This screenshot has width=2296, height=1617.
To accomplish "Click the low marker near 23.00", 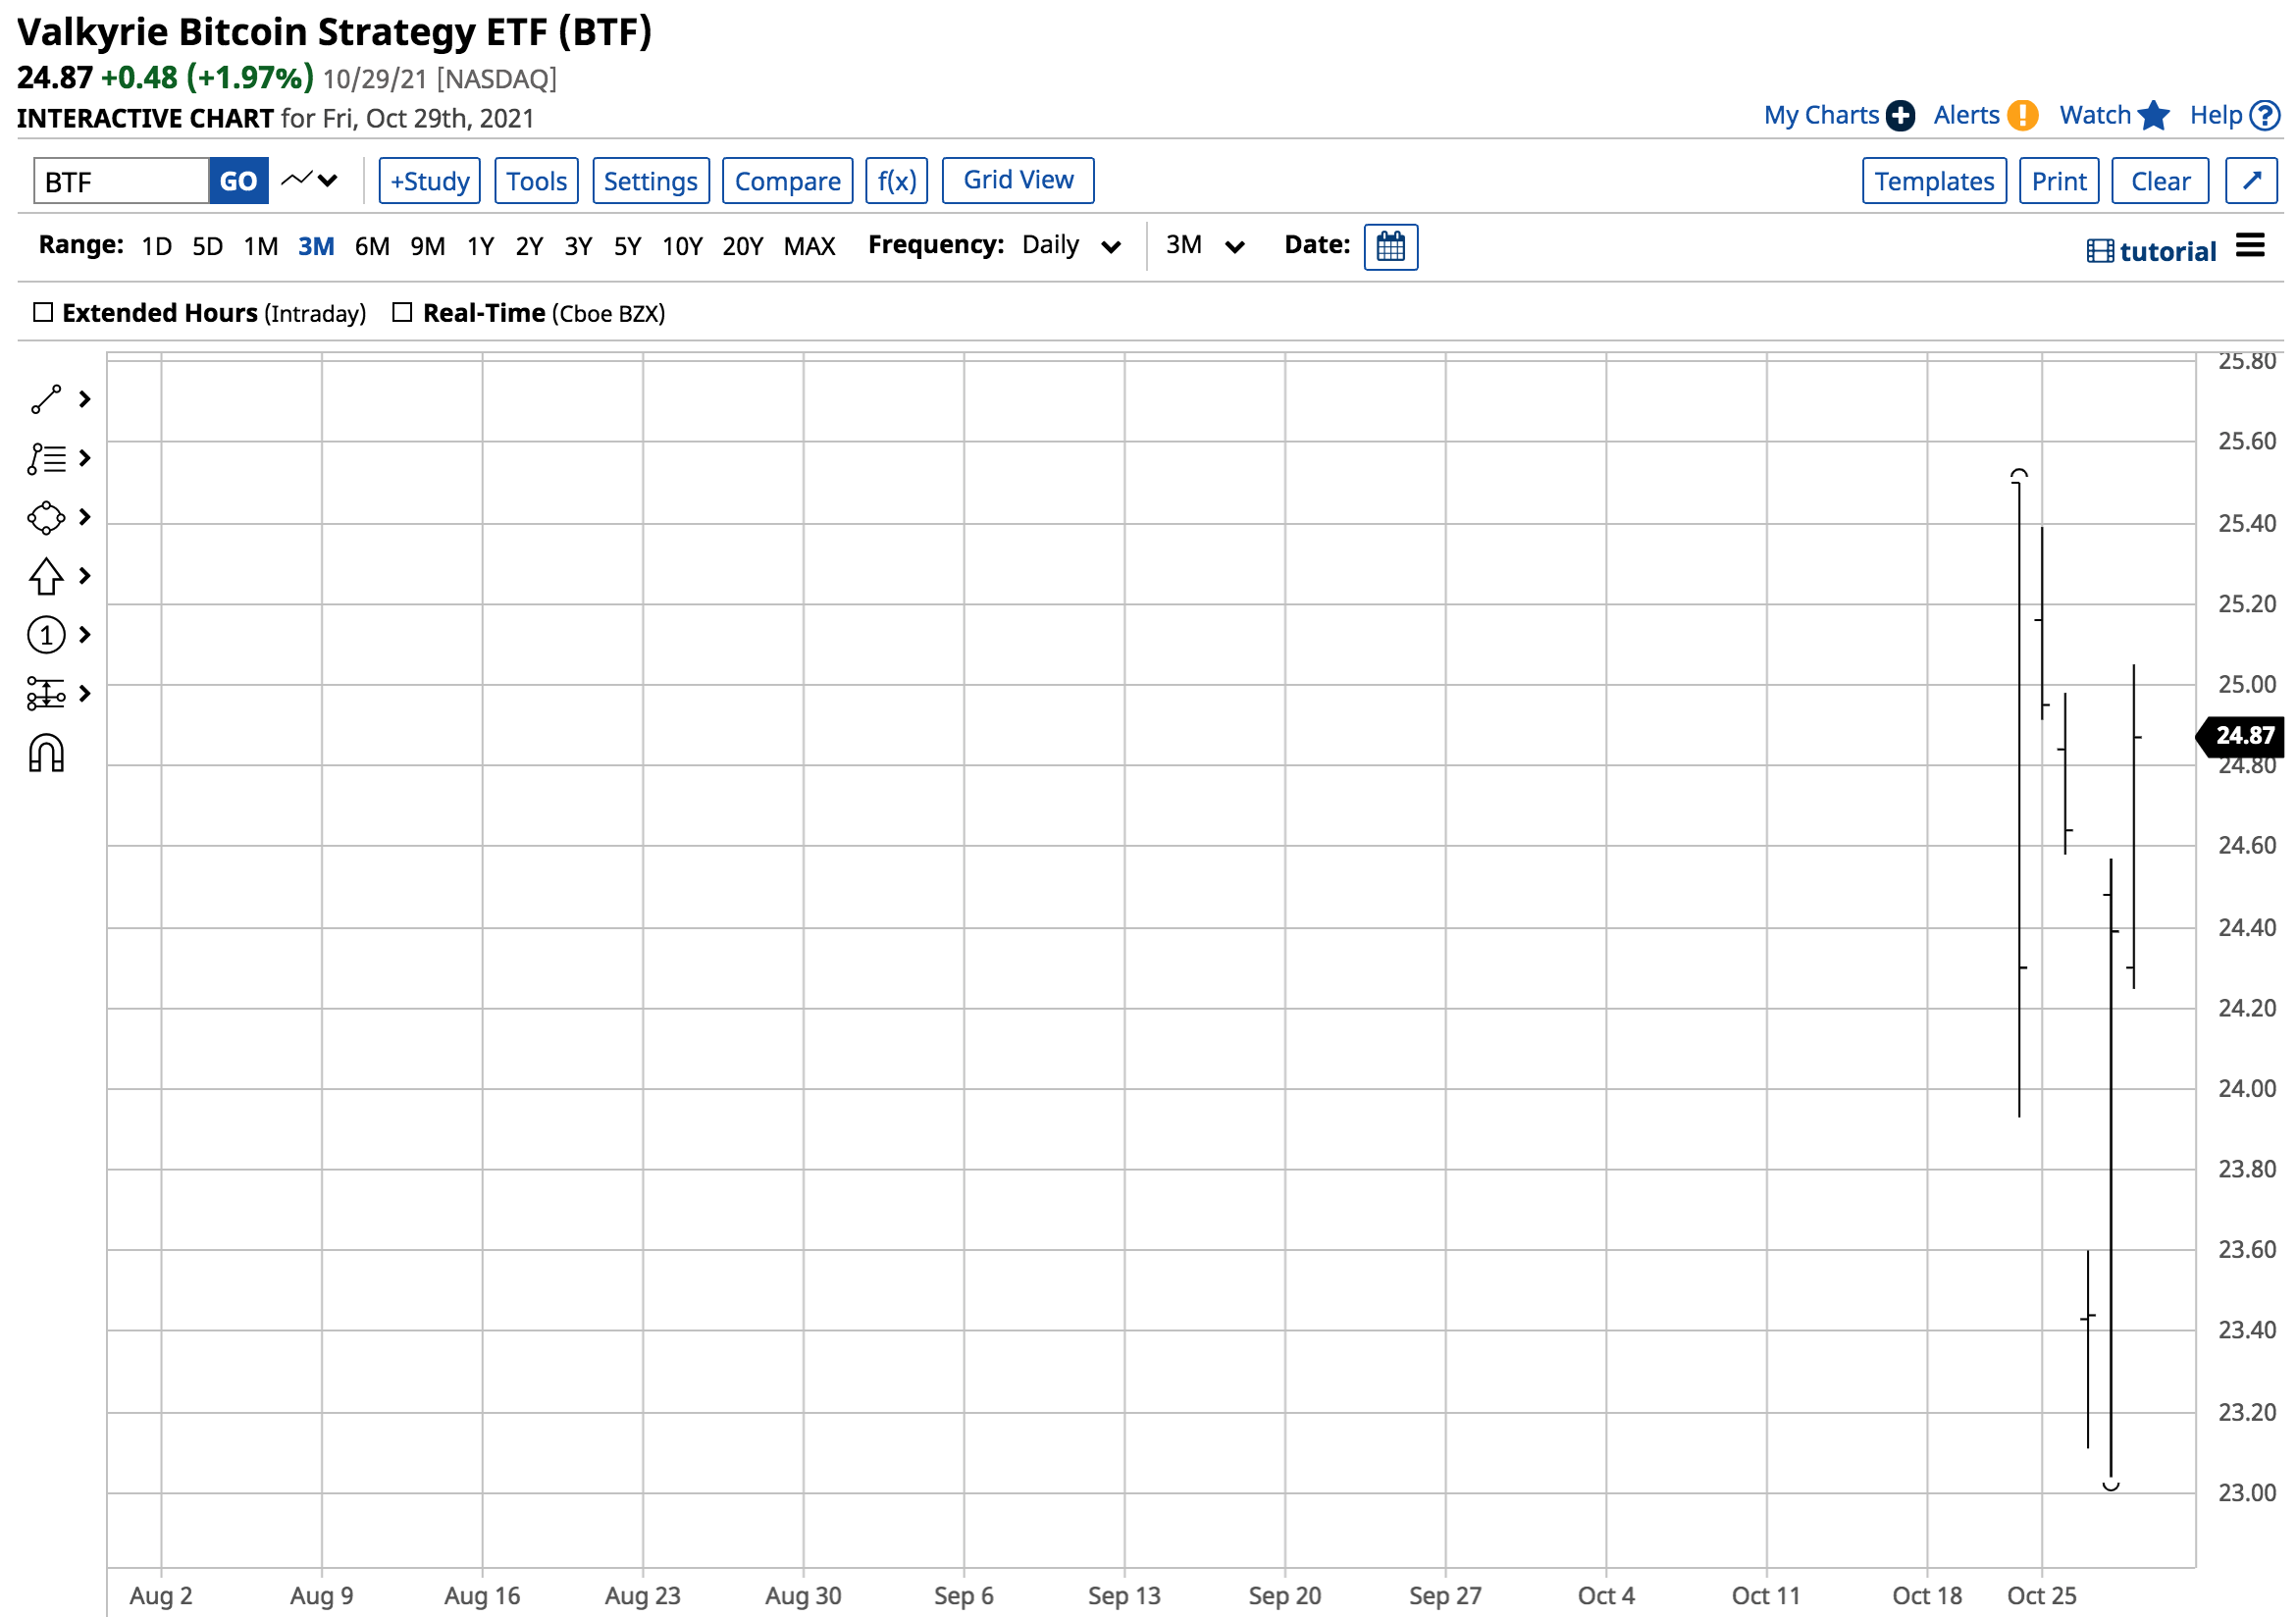I will click(x=2111, y=1486).
